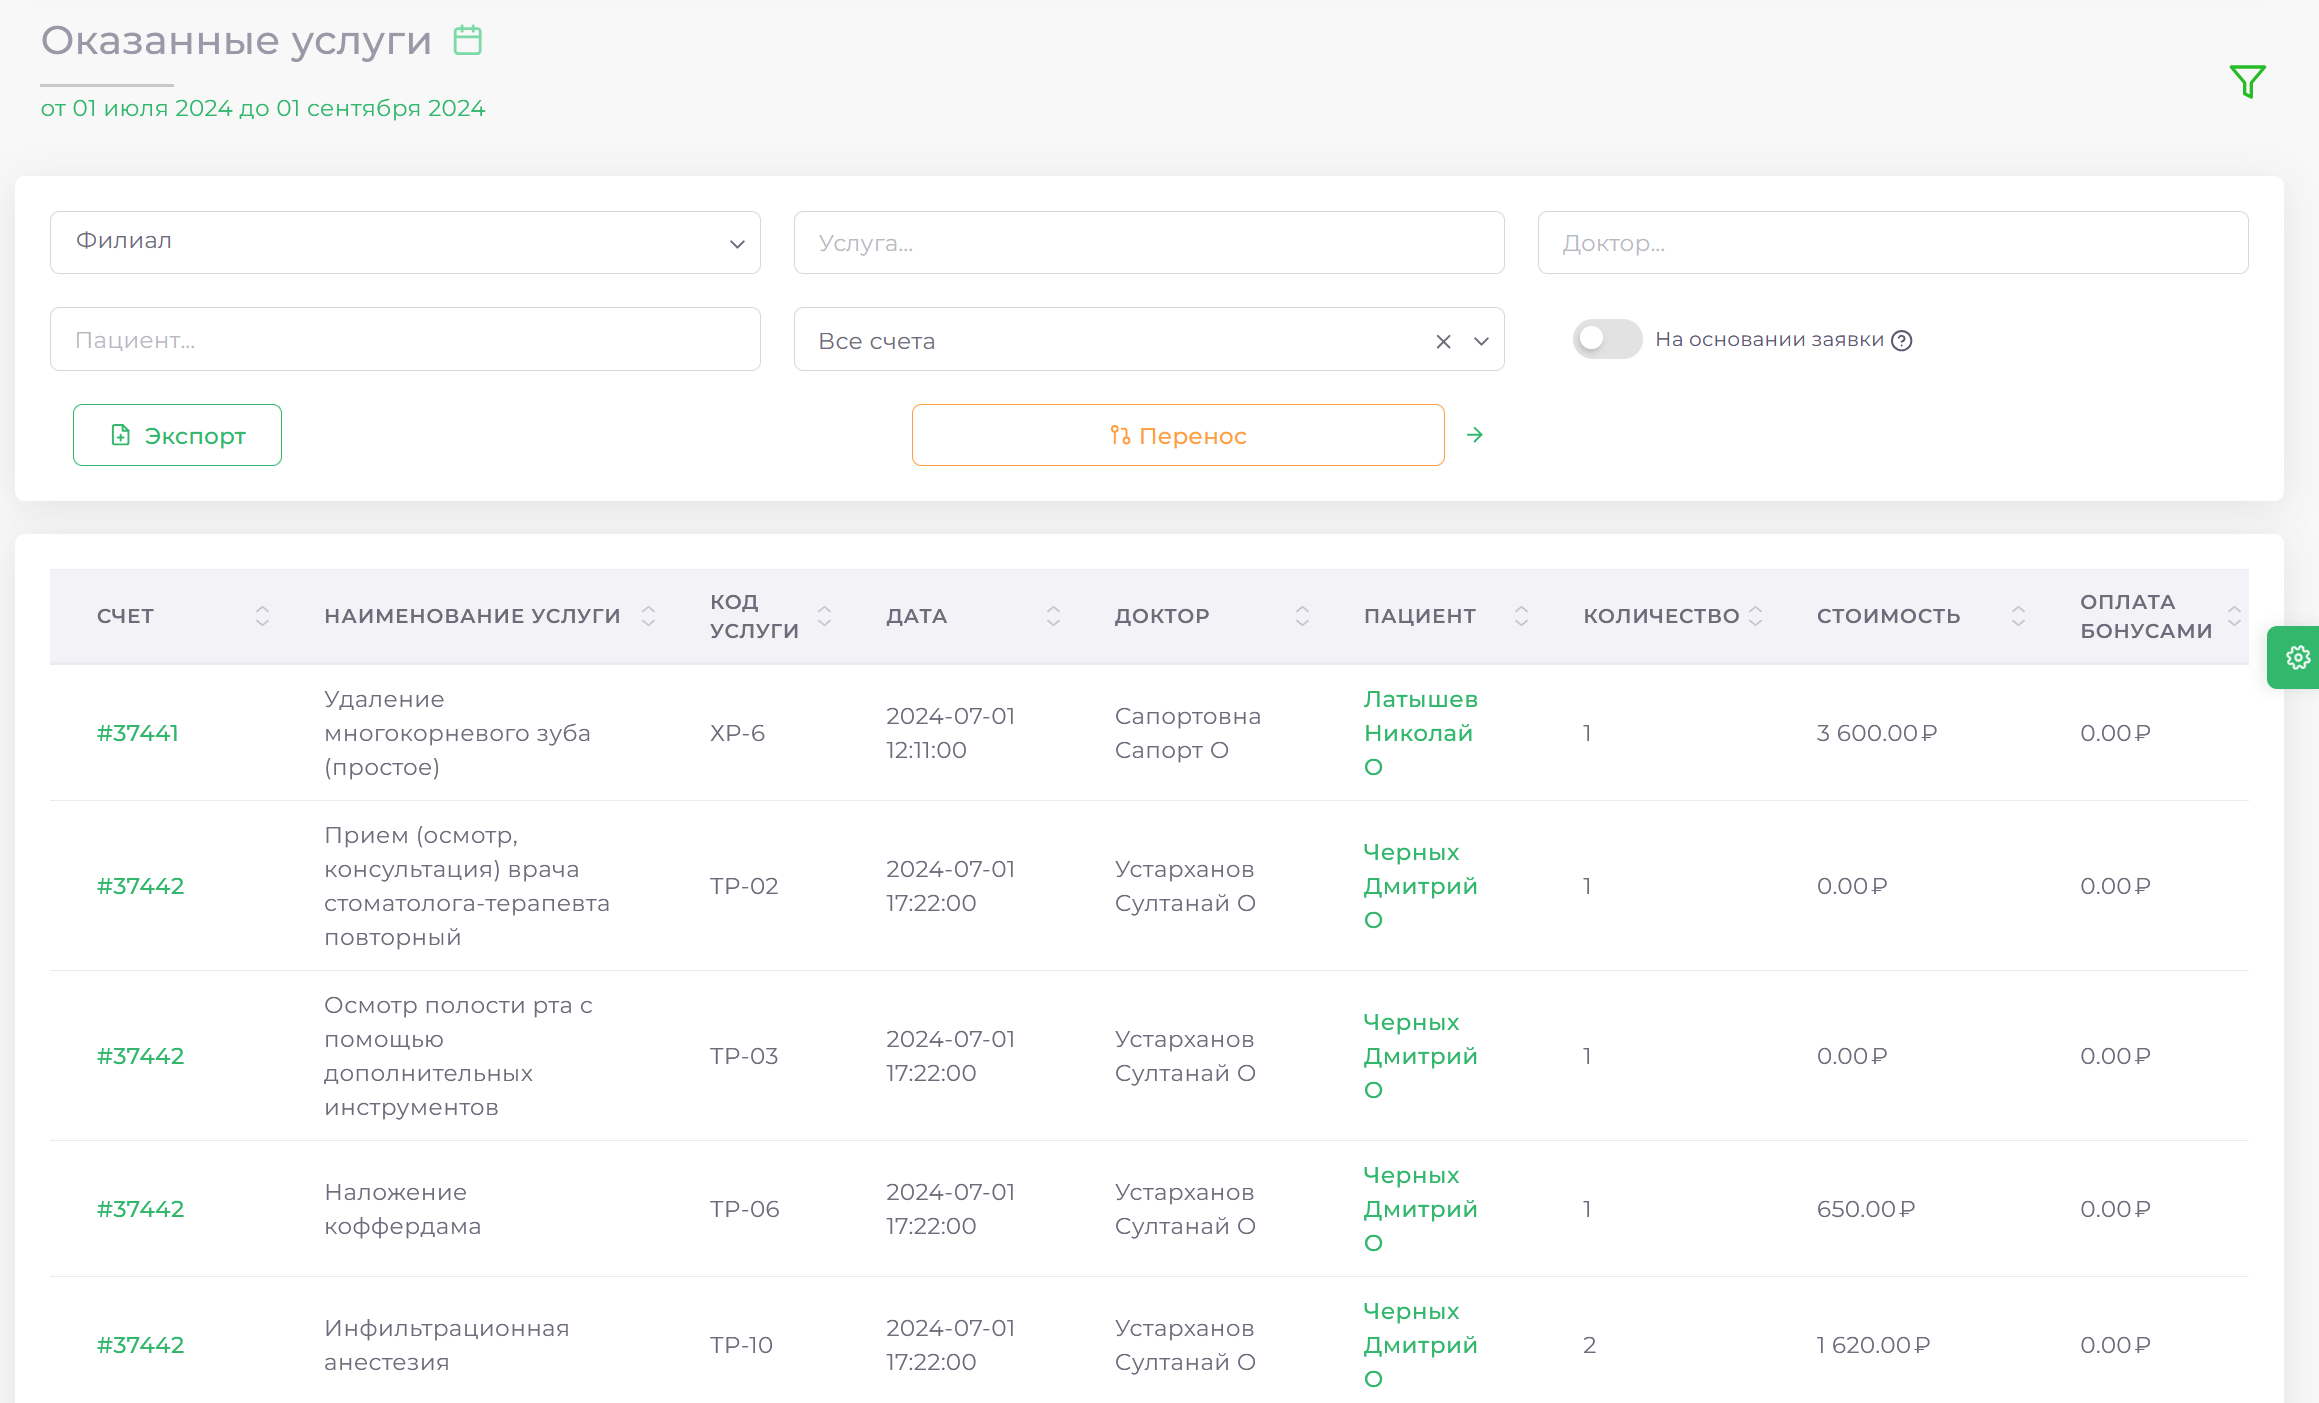The height and width of the screenshot is (1403, 2319).
Task: Open patient Черных Дмитрий in TP-10 row
Action: coord(1421,1345)
